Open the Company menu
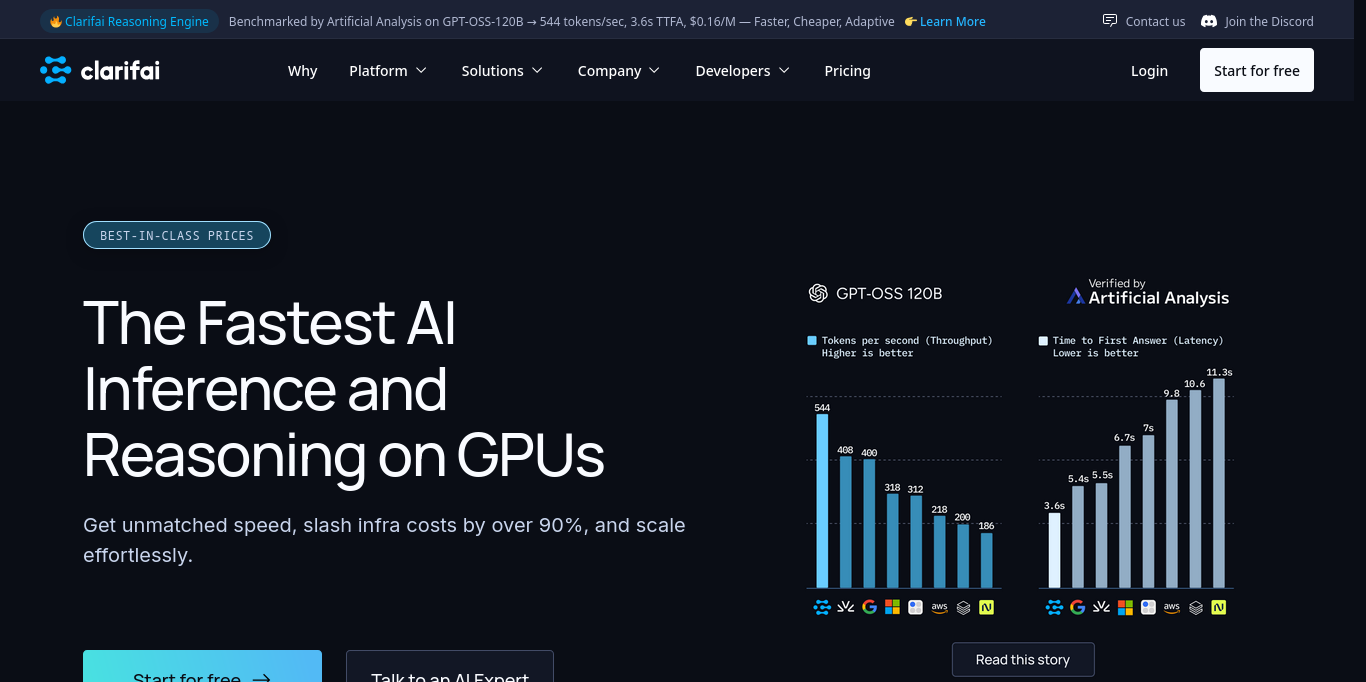Viewport: 1366px width, 682px height. click(618, 70)
